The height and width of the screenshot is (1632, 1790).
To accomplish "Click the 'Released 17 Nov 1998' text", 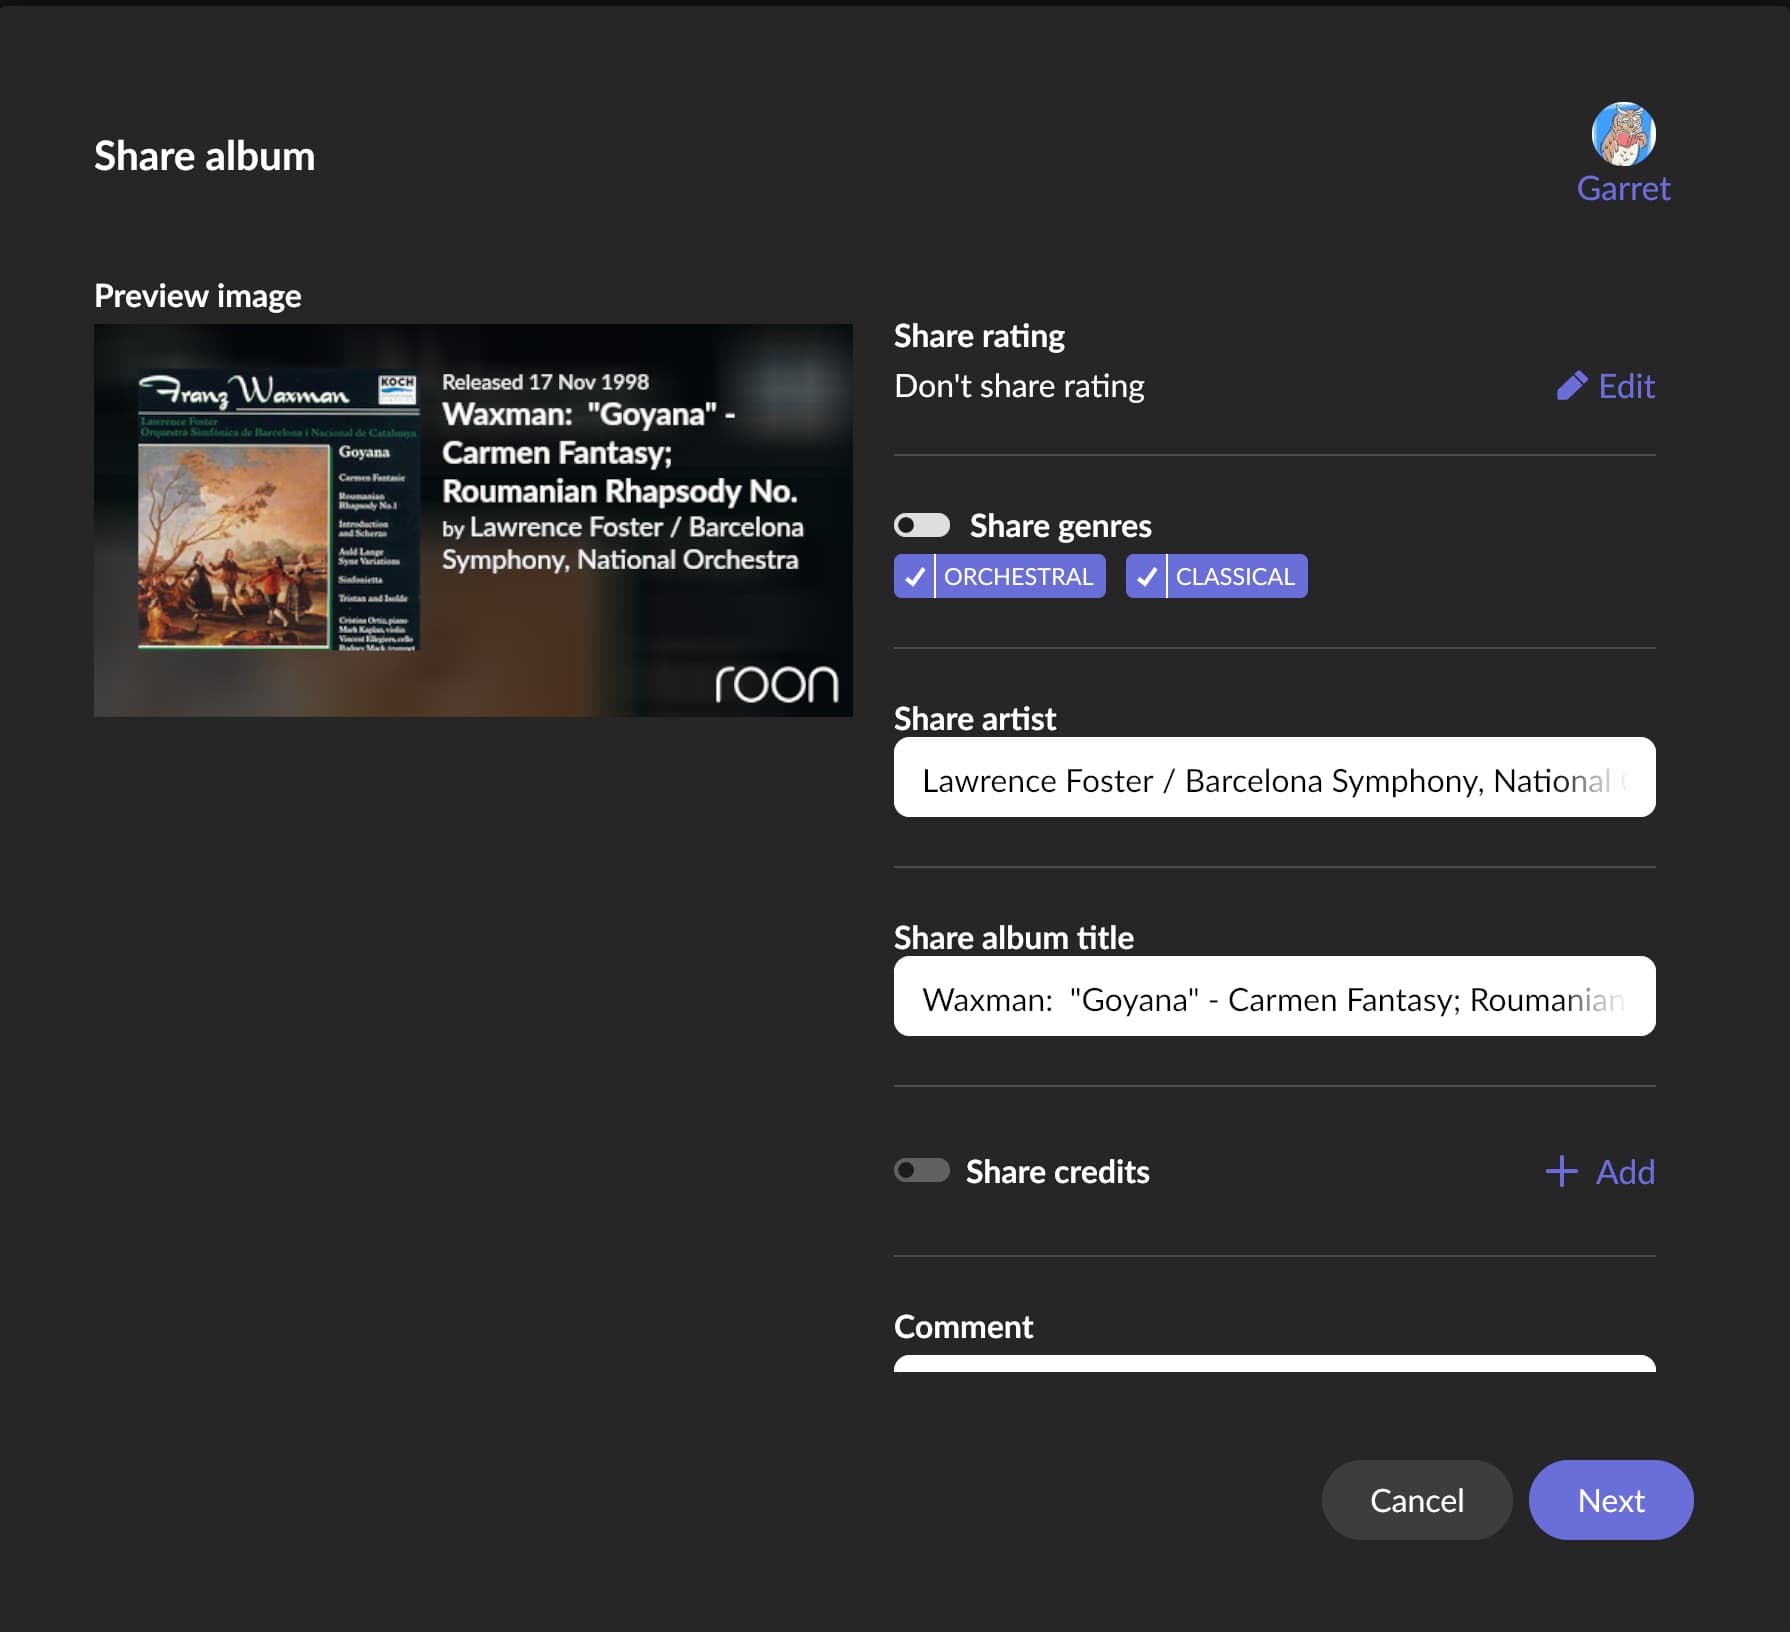I will click(x=545, y=382).
